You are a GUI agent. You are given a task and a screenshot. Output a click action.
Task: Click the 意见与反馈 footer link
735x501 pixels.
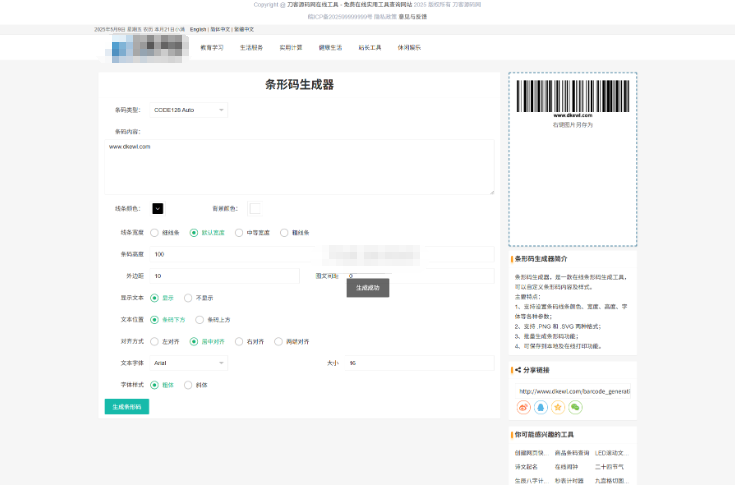click(413, 16)
